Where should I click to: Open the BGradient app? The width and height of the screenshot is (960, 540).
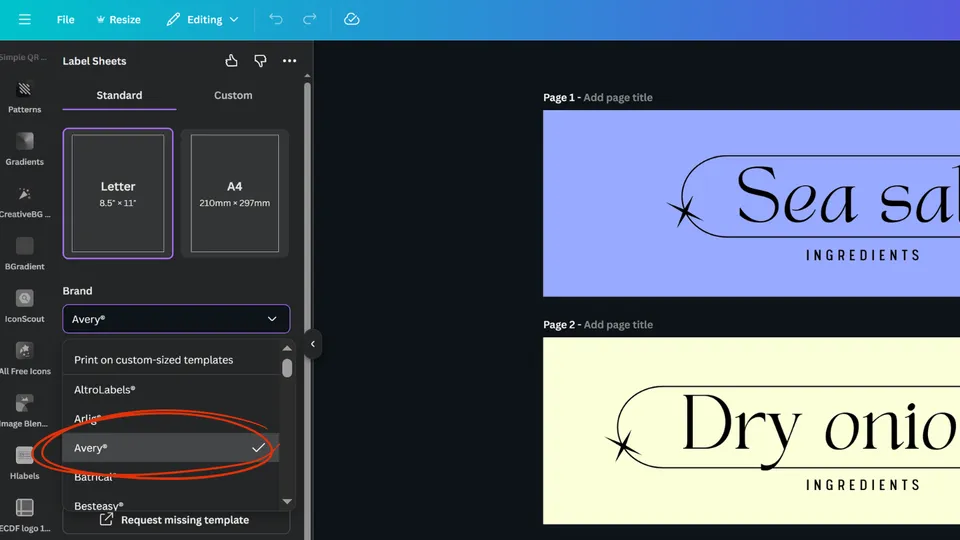24,254
